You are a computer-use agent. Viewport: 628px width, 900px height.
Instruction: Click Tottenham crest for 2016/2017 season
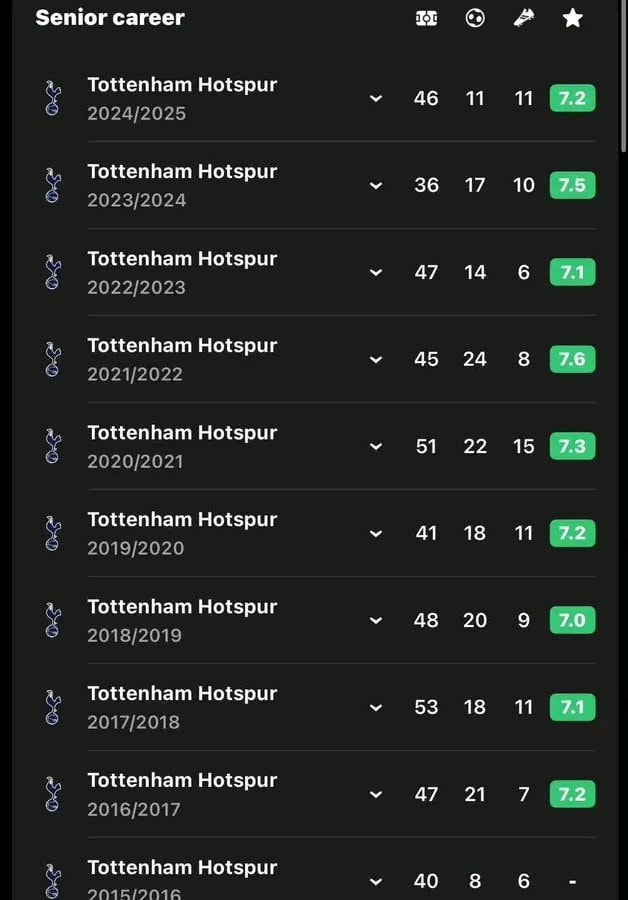(53, 794)
